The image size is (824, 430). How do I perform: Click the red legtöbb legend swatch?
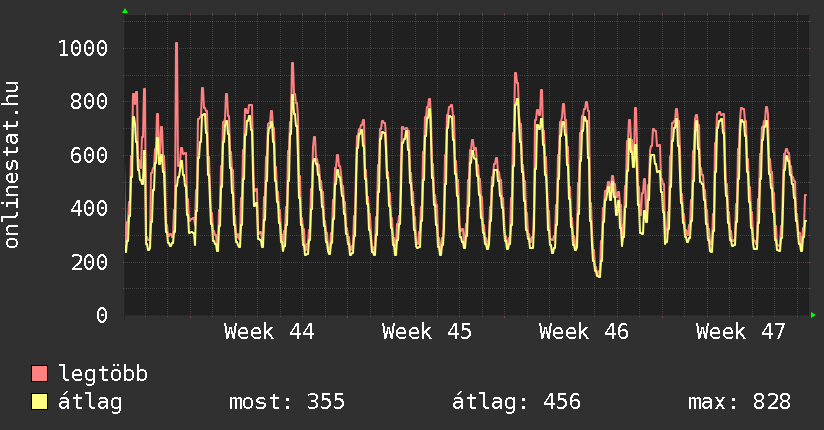(x=40, y=374)
